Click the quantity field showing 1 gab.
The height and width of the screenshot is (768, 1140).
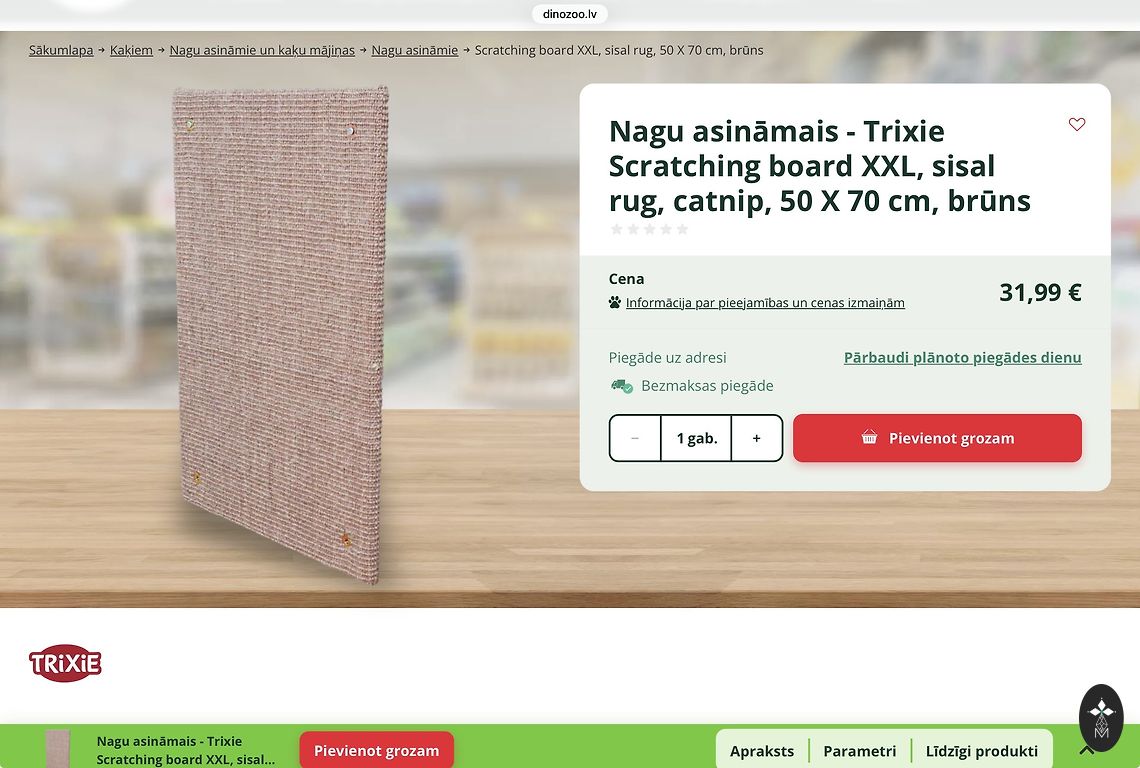click(697, 438)
